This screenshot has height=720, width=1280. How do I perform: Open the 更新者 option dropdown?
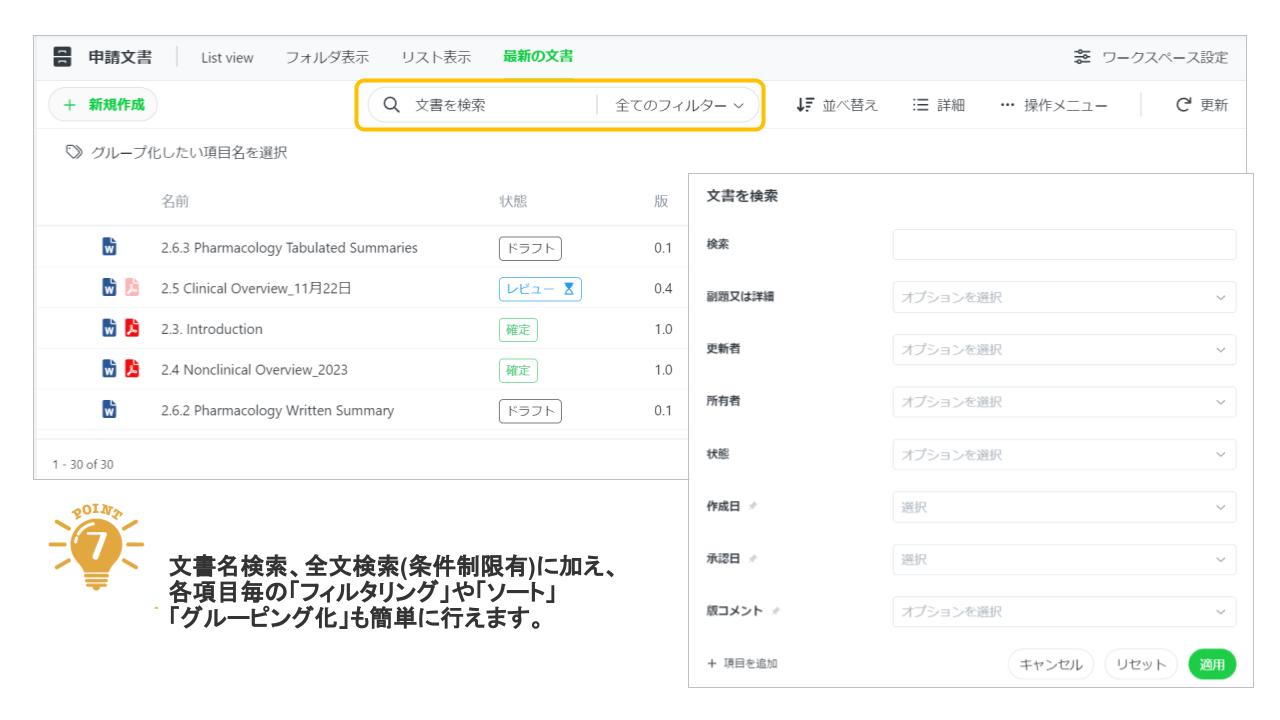click(x=1064, y=350)
